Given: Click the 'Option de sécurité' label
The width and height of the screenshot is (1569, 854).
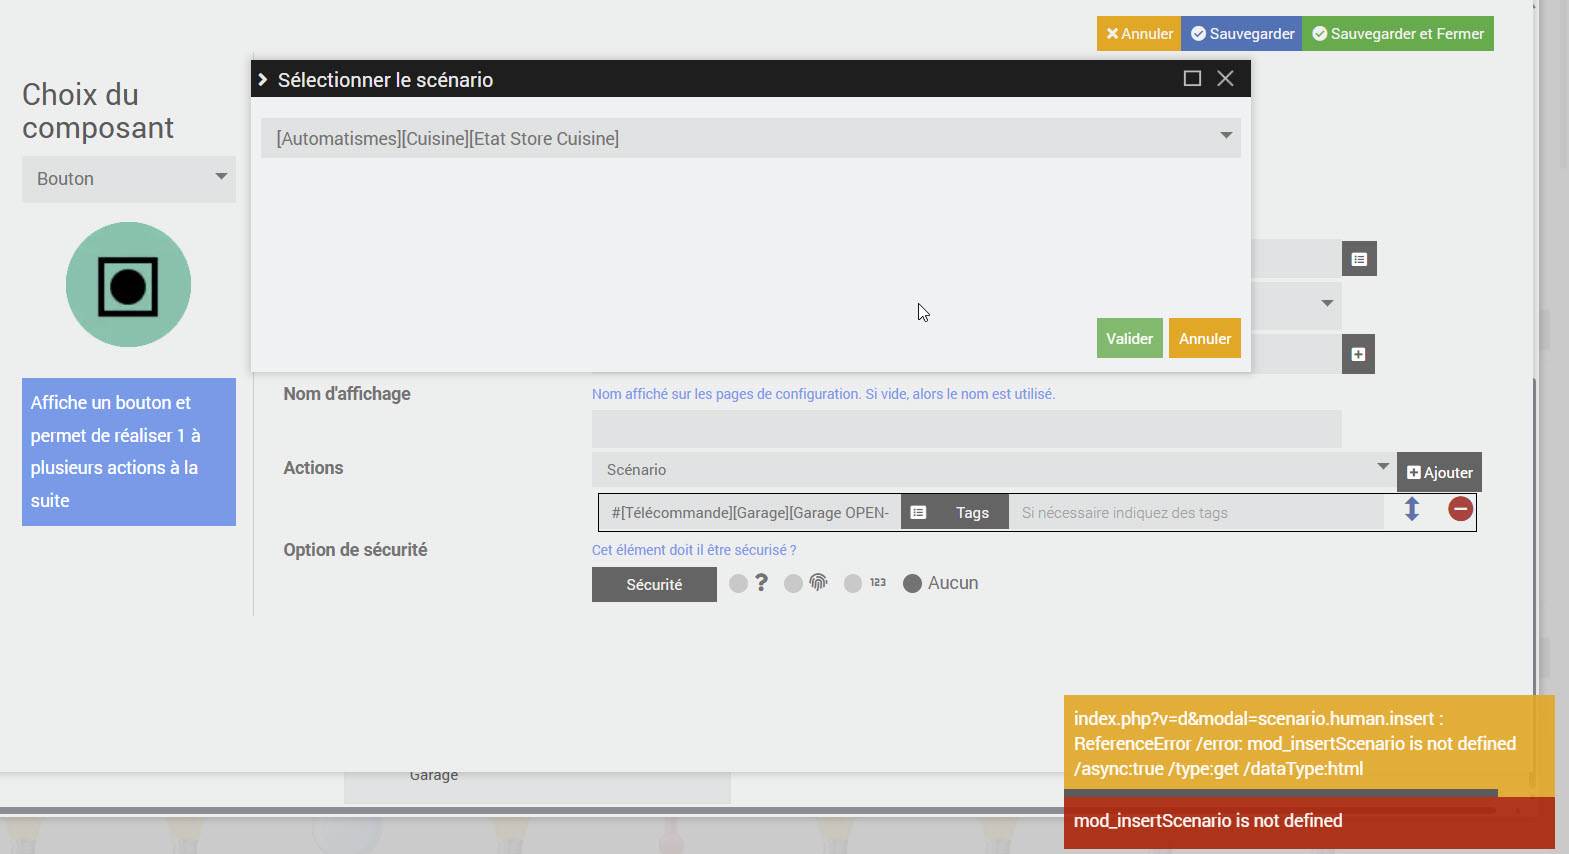Looking at the screenshot, I should click(x=355, y=550).
